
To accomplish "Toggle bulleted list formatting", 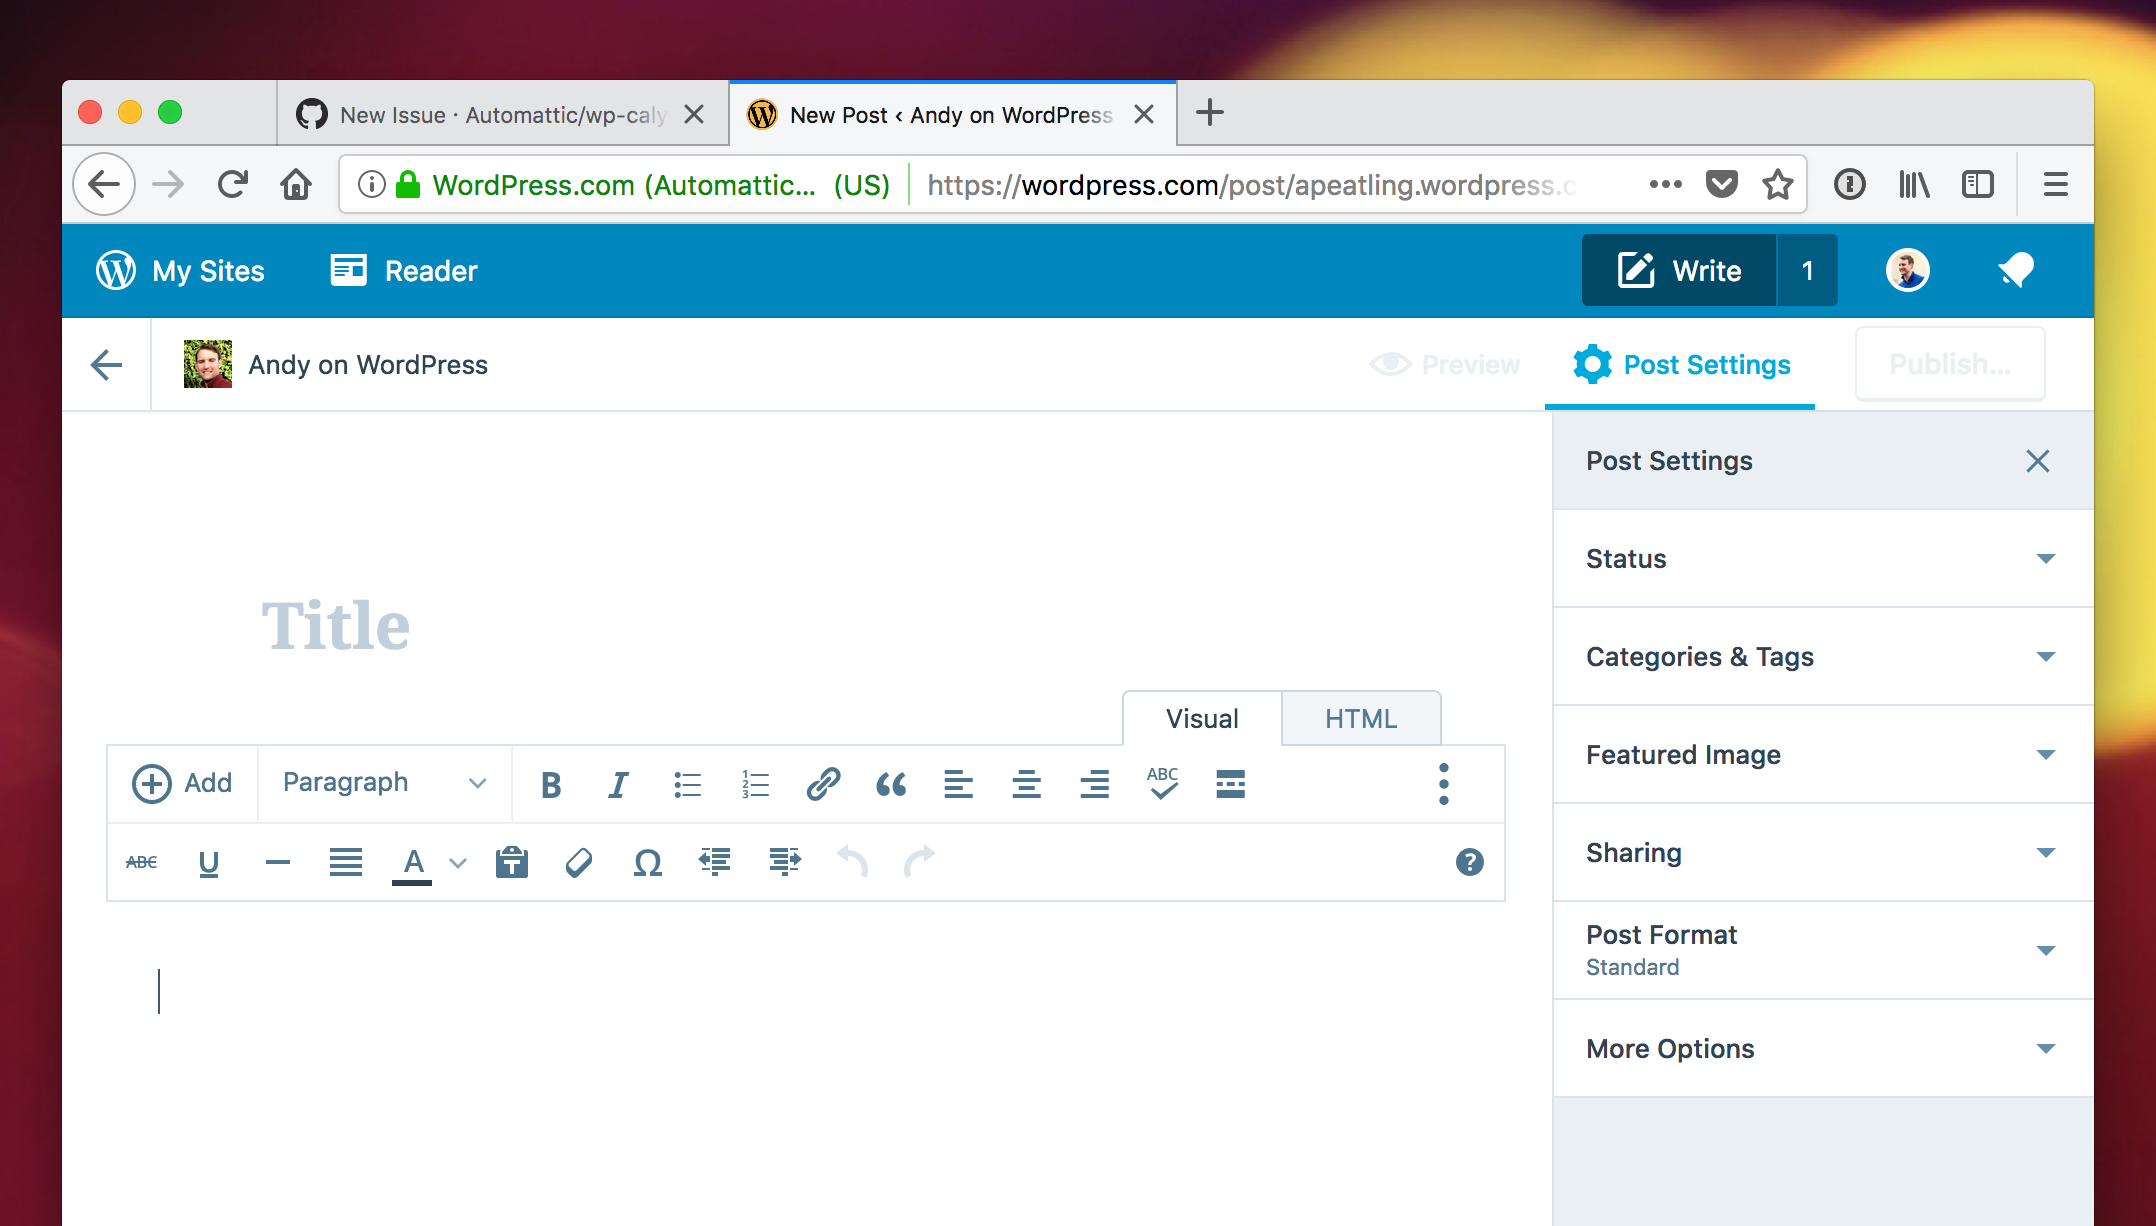I will point(687,785).
